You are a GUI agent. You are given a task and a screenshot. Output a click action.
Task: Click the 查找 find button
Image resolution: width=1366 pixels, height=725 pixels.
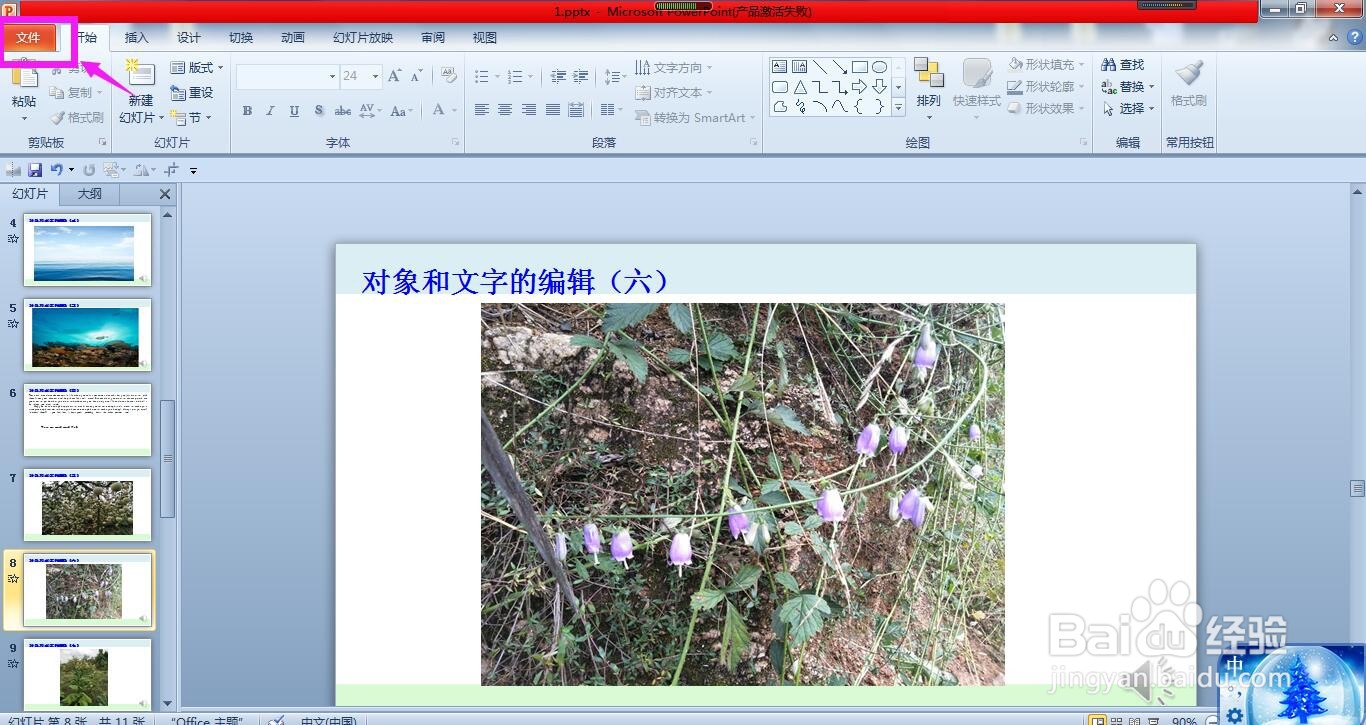(x=1123, y=65)
